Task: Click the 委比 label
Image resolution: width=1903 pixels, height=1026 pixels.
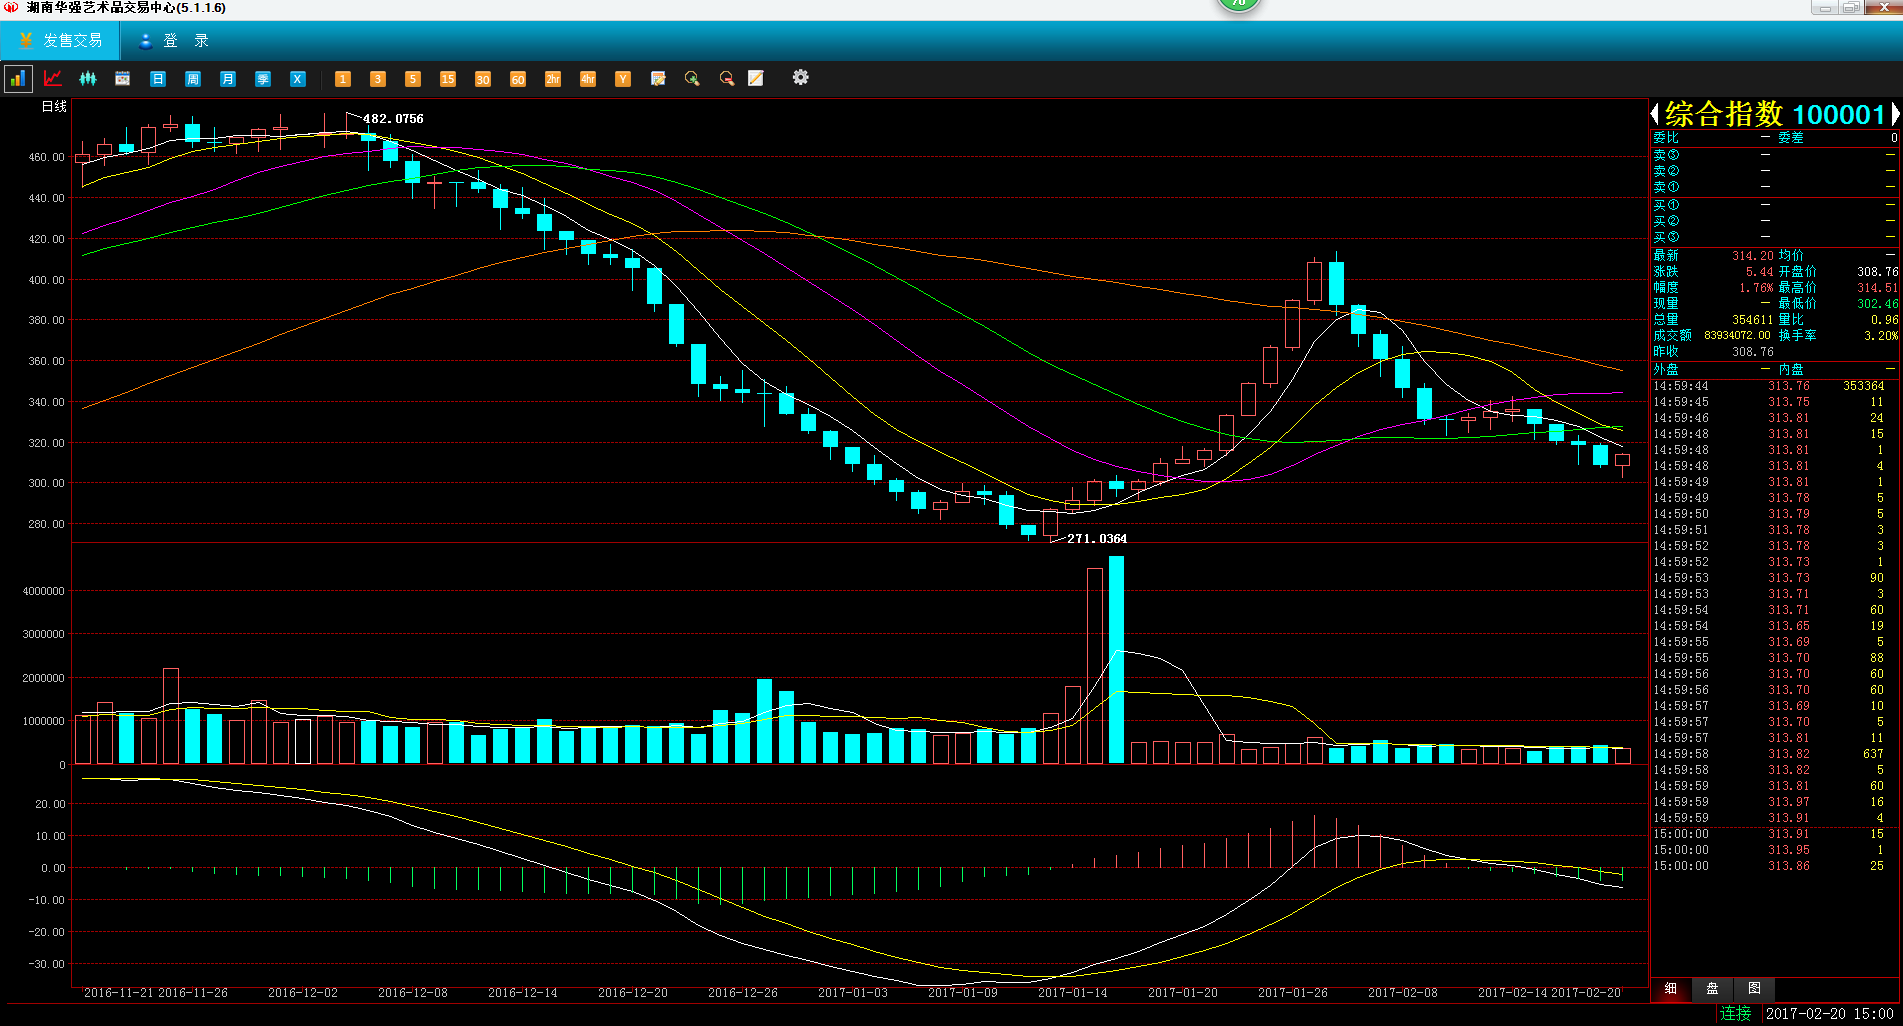Action: point(1666,138)
